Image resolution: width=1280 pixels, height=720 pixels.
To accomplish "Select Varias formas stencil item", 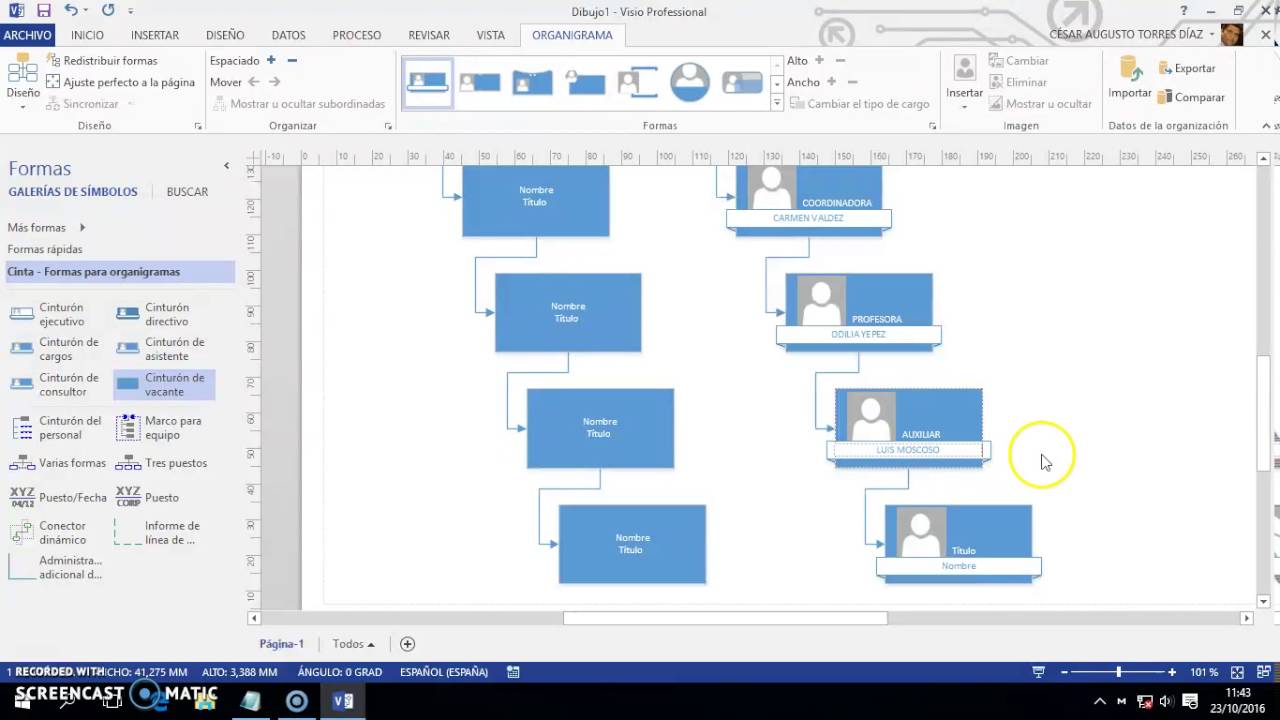I will point(58,463).
